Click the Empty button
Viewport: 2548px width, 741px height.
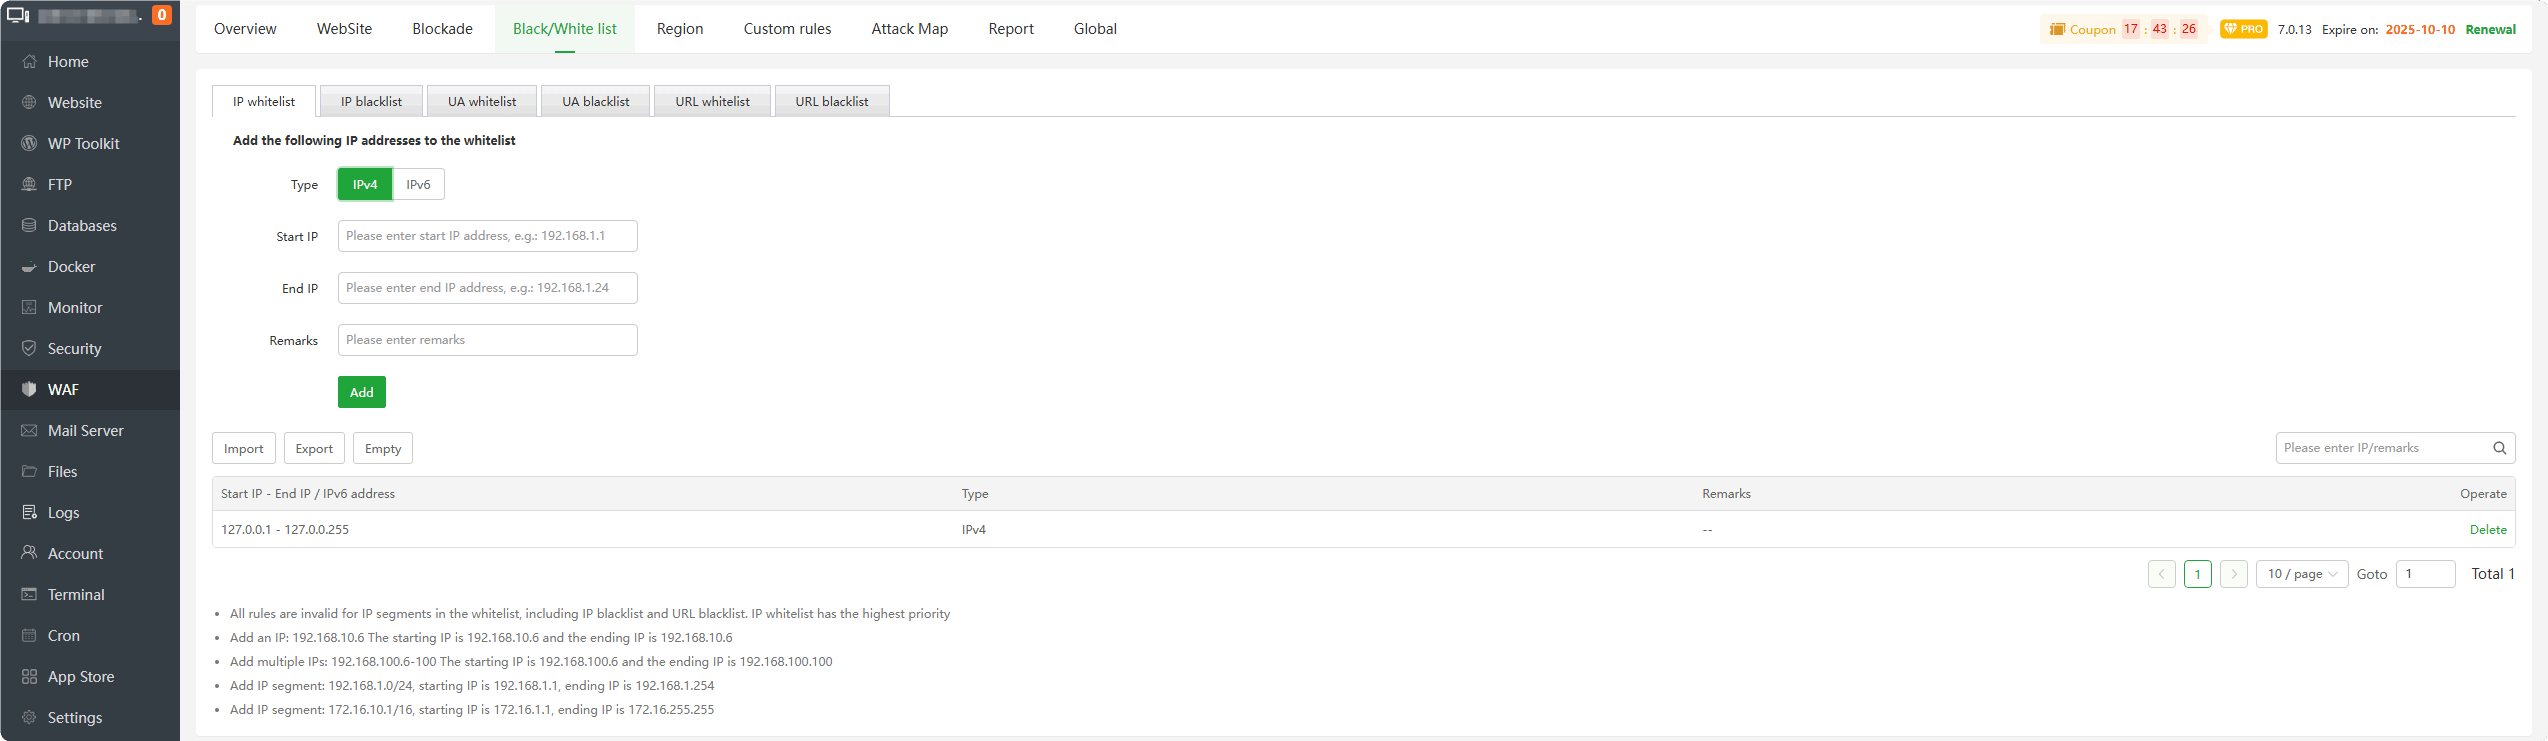tap(383, 448)
